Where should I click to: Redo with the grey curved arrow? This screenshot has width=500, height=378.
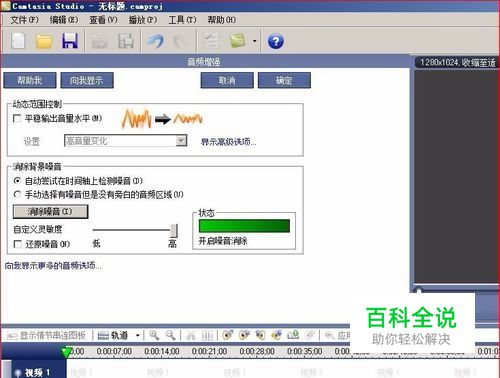(x=181, y=41)
